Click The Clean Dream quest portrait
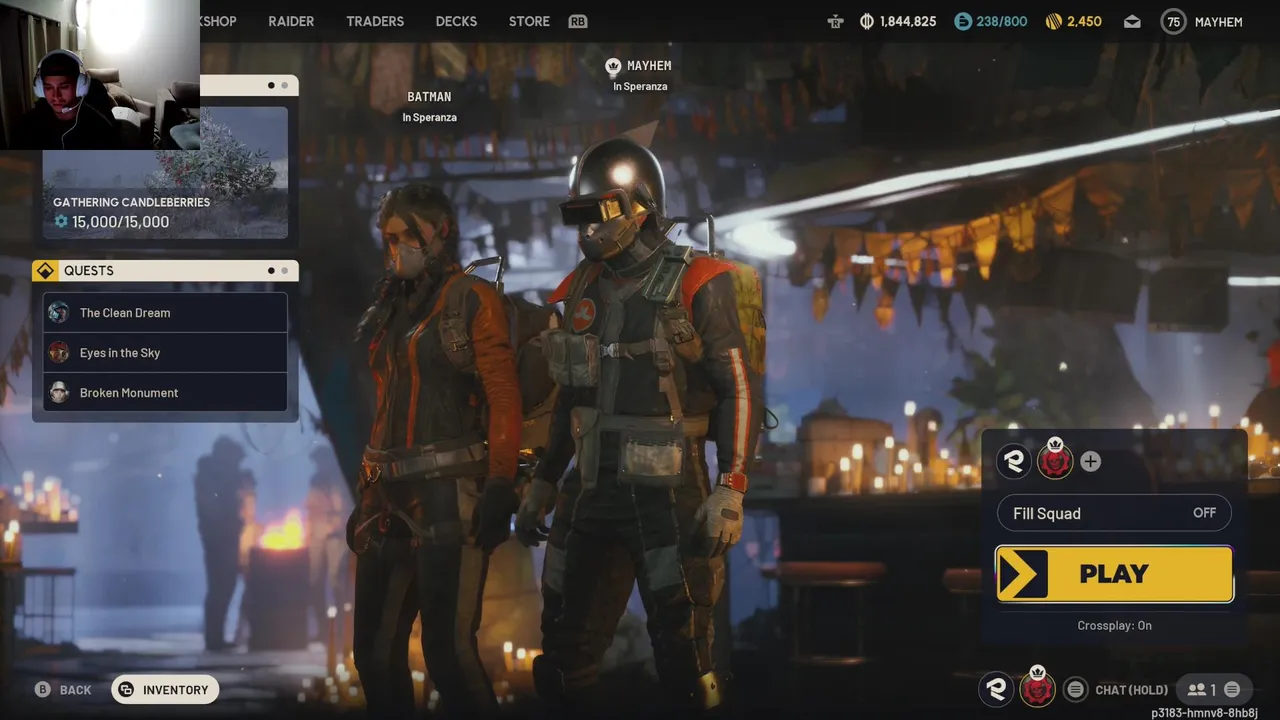This screenshot has width=1280, height=720. pyautogui.click(x=59, y=313)
